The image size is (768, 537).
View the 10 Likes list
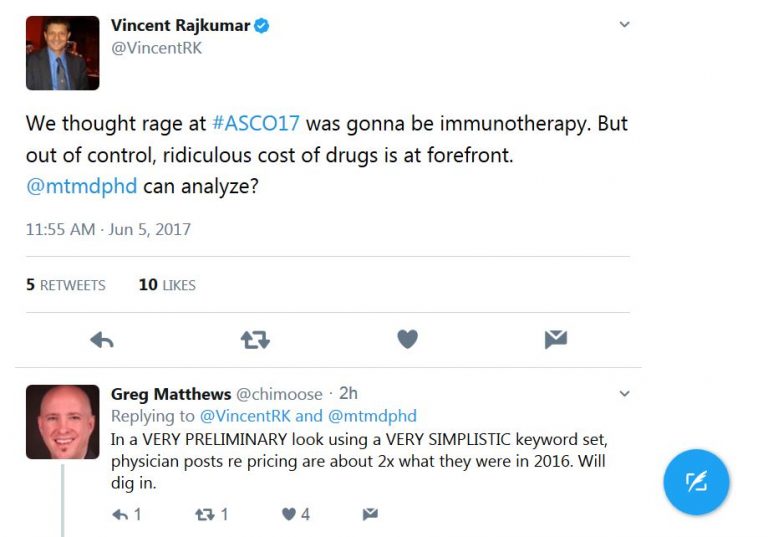[x=167, y=285]
